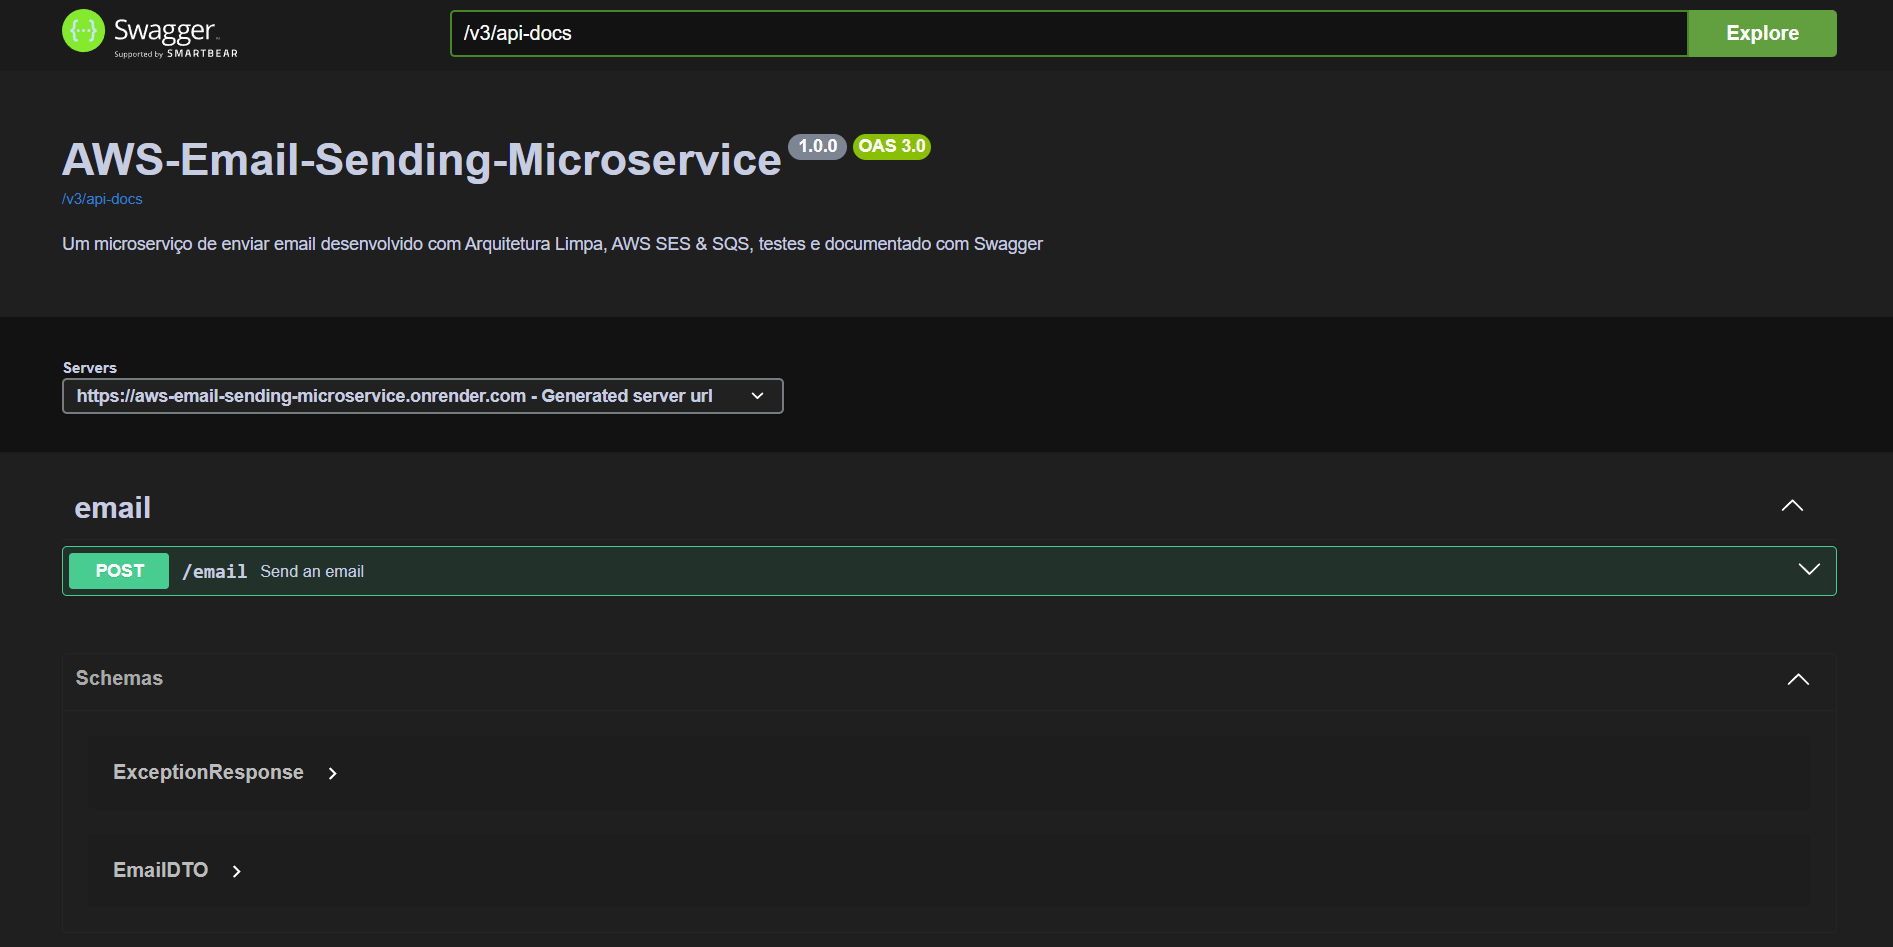Expand POST /email operation arrow
Image resolution: width=1893 pixels, height=947 pixels.
click(1809, 569)
